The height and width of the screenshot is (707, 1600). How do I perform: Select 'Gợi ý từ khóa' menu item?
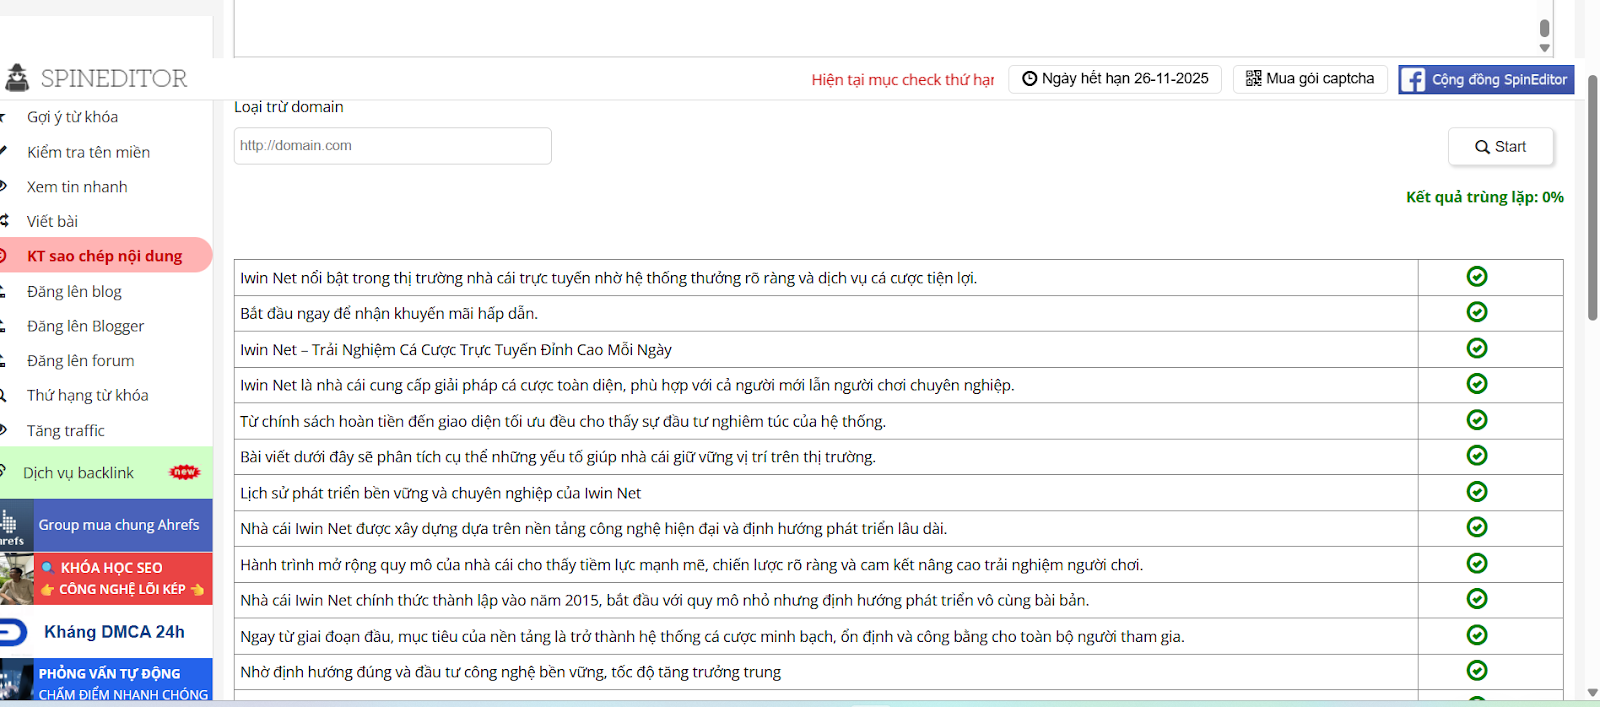tap(72, 117)
